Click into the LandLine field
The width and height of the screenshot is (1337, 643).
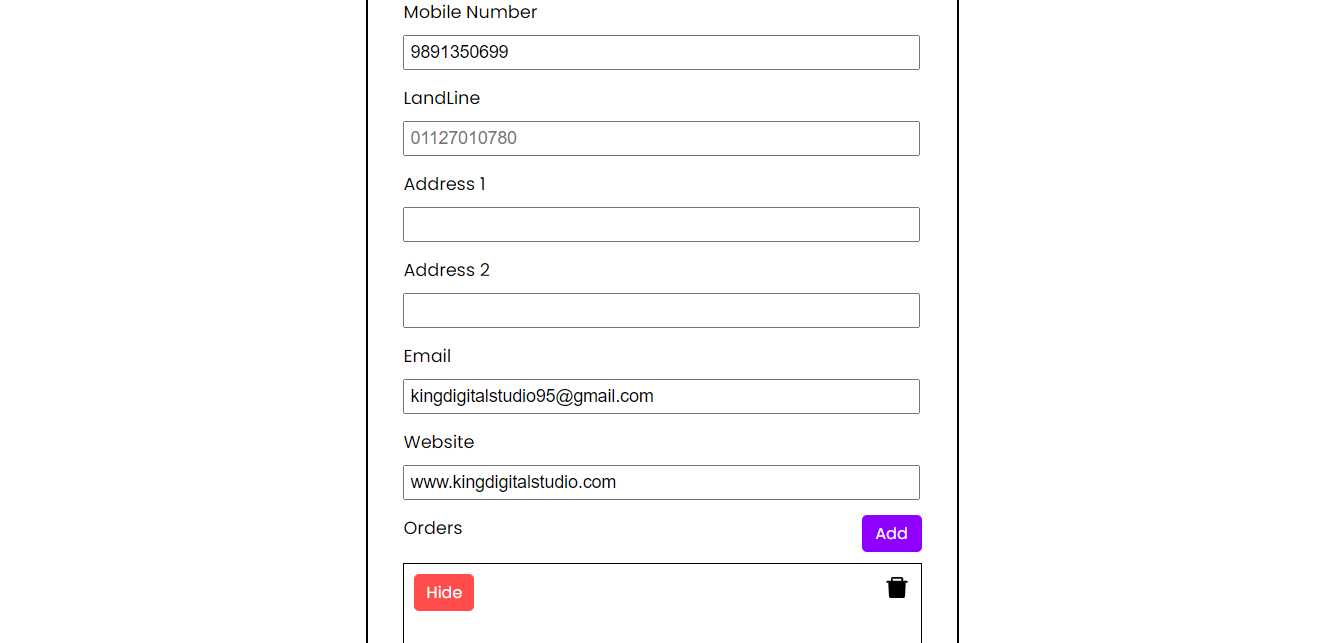coord(661,138)
